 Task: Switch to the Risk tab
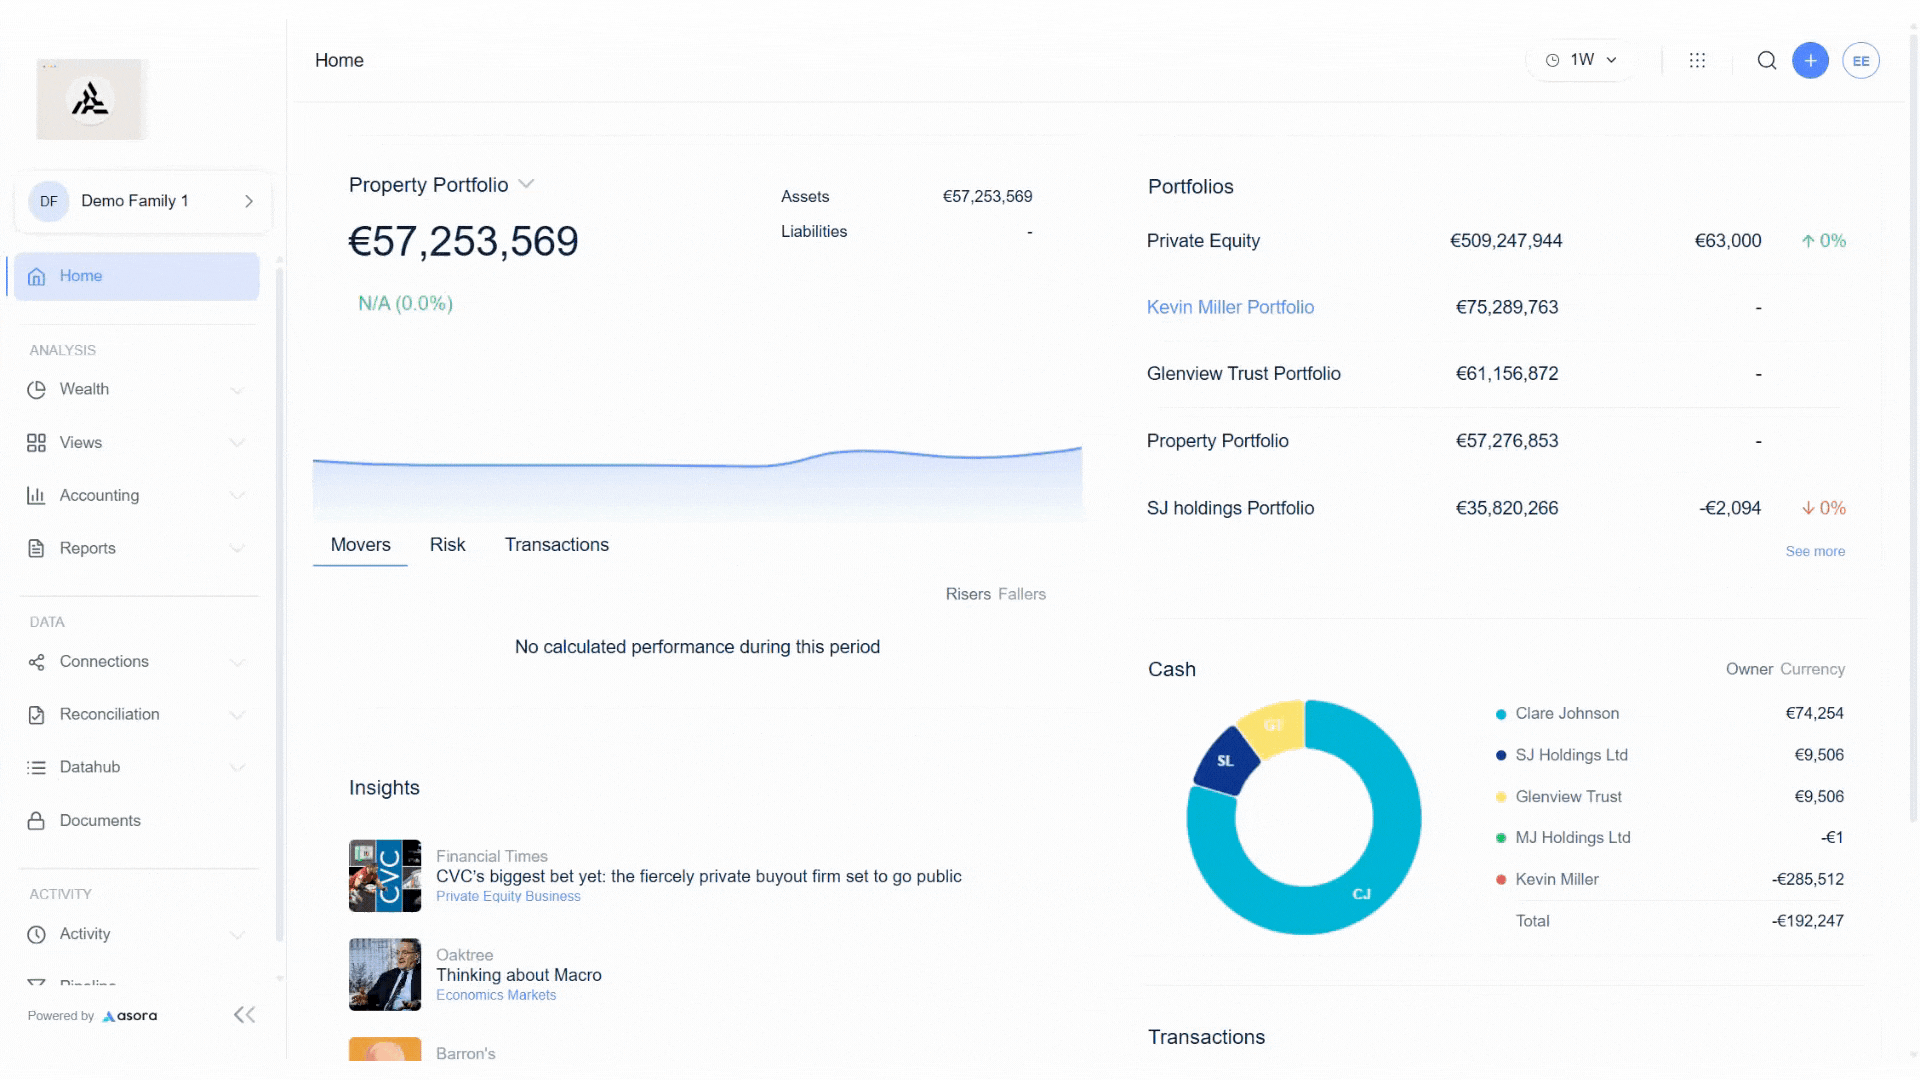(447, 545)
